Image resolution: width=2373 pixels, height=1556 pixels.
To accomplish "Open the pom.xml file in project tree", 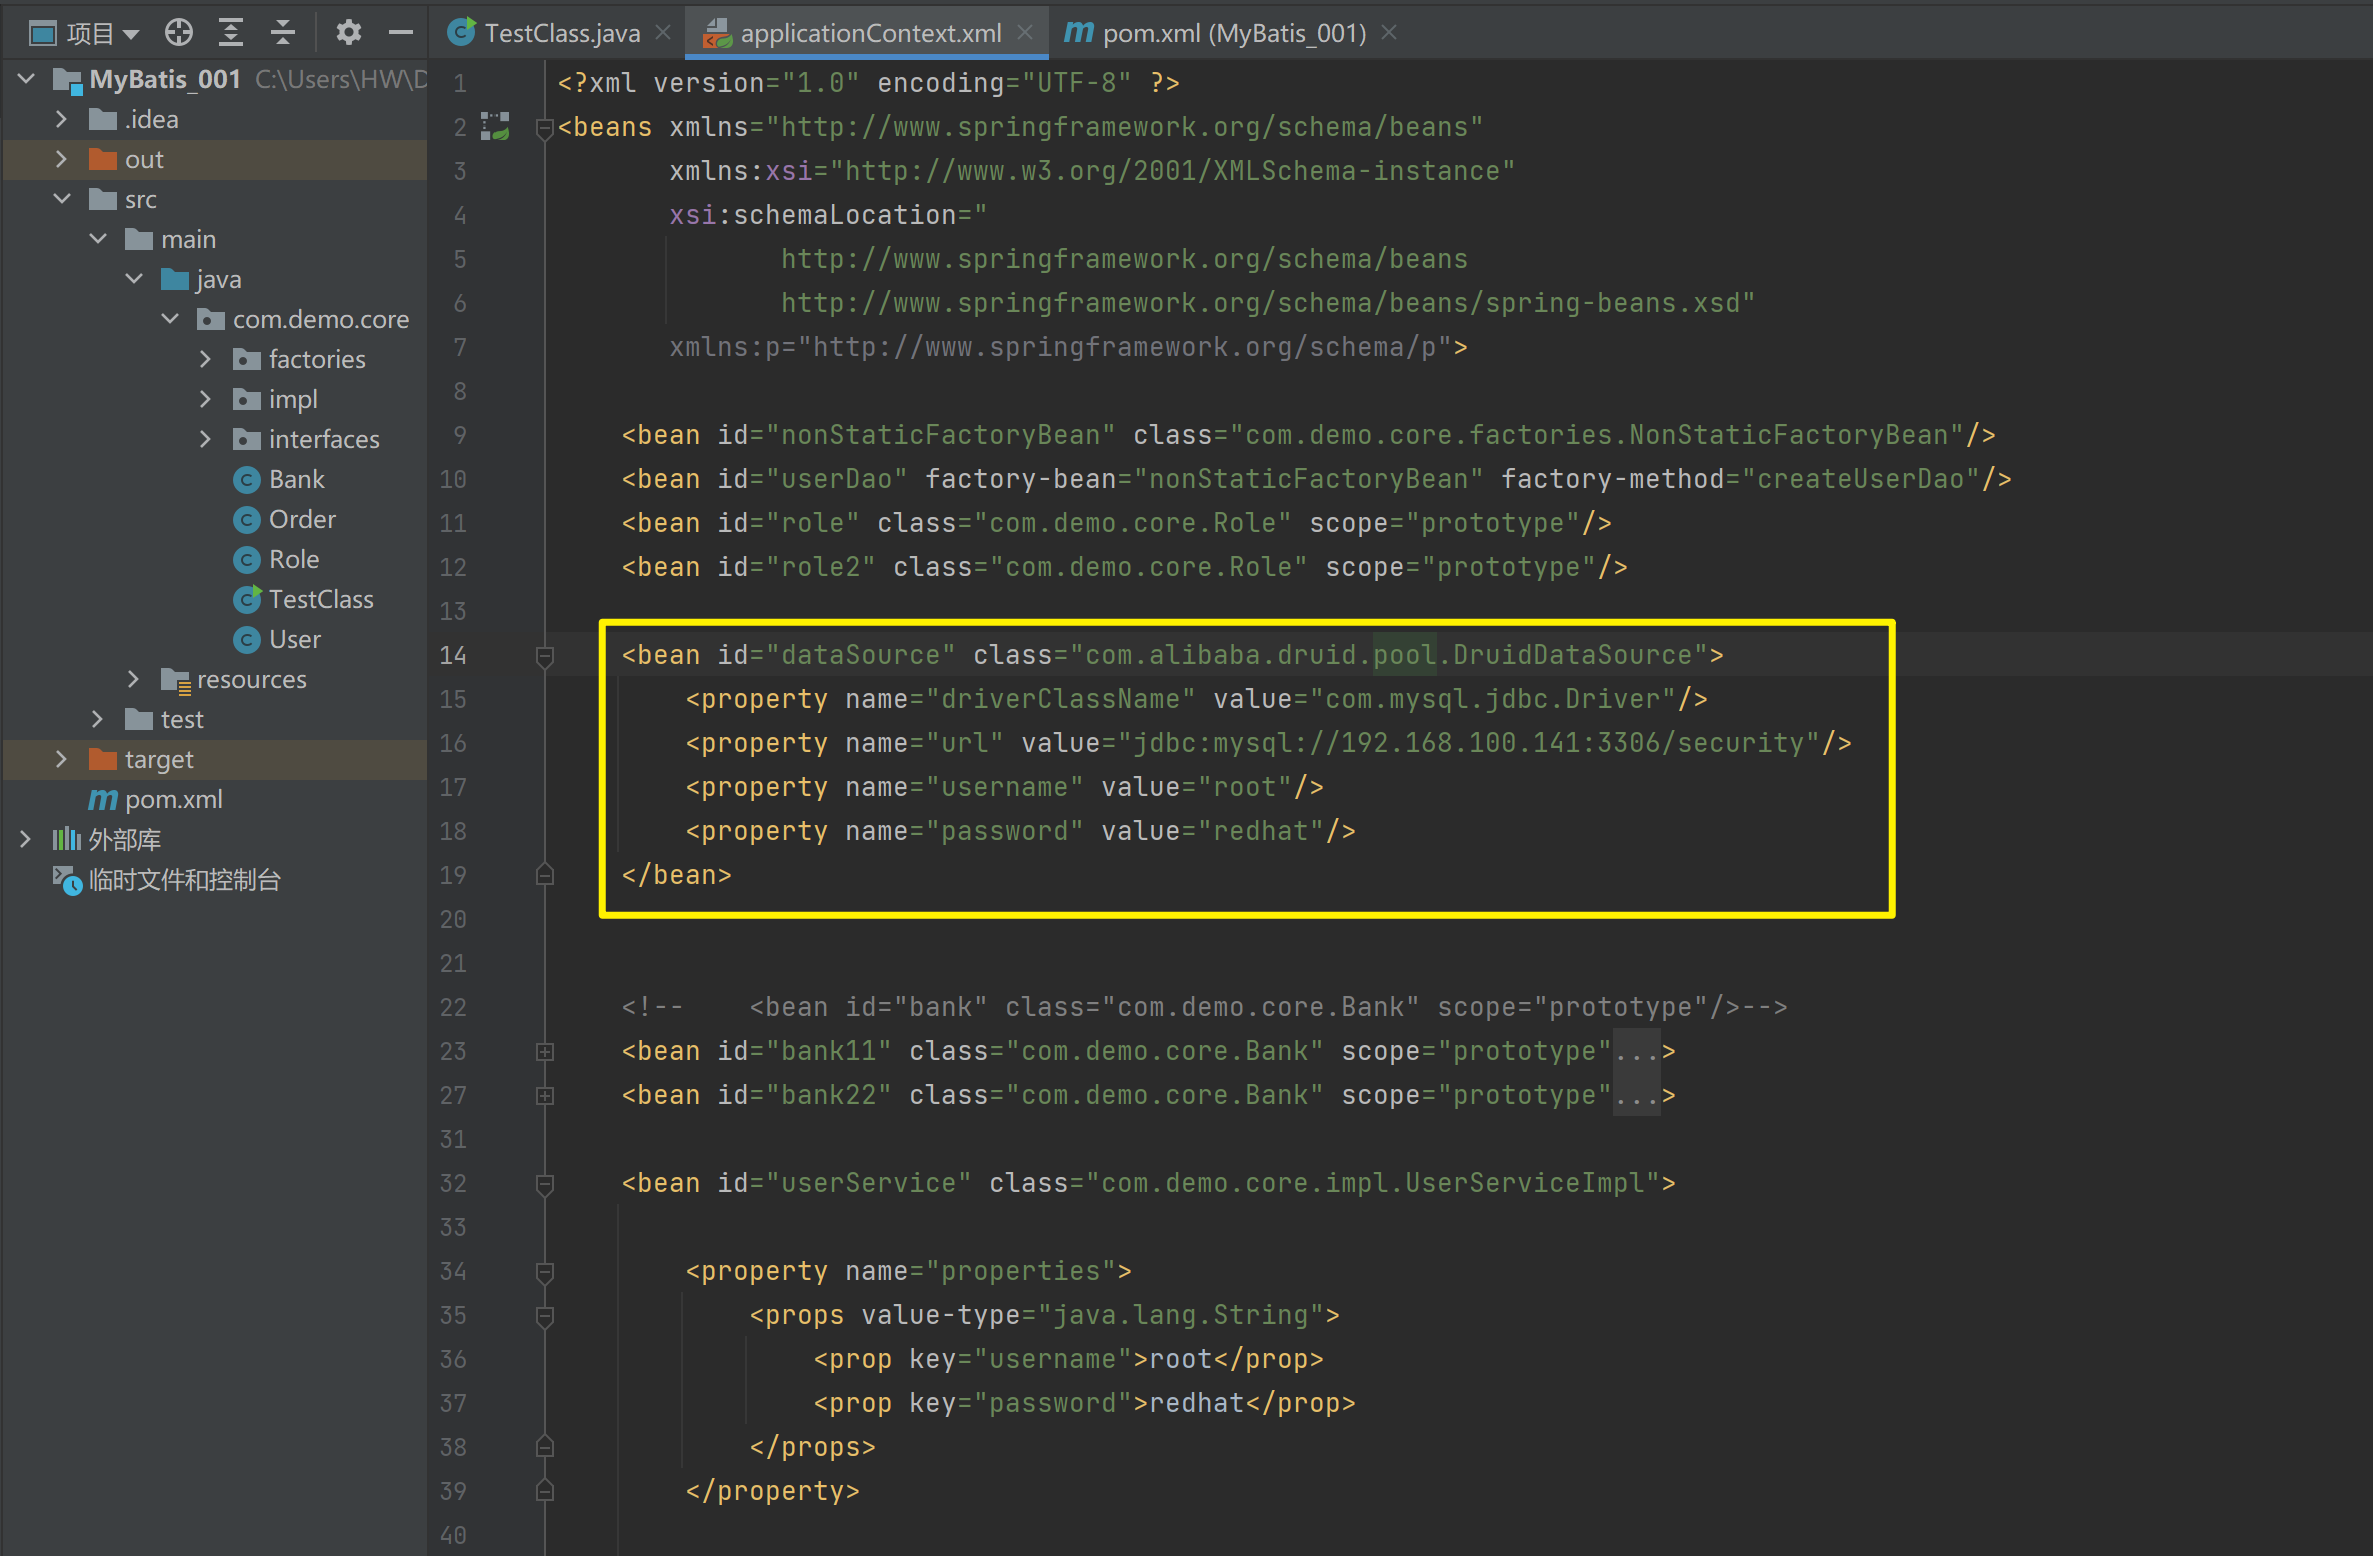I will (173, 799).
